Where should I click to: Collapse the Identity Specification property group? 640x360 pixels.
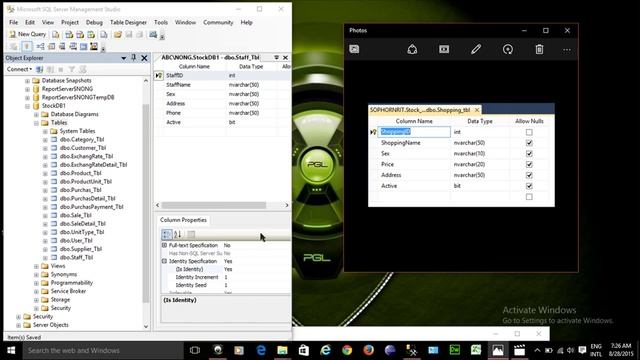tap(164, 261)
